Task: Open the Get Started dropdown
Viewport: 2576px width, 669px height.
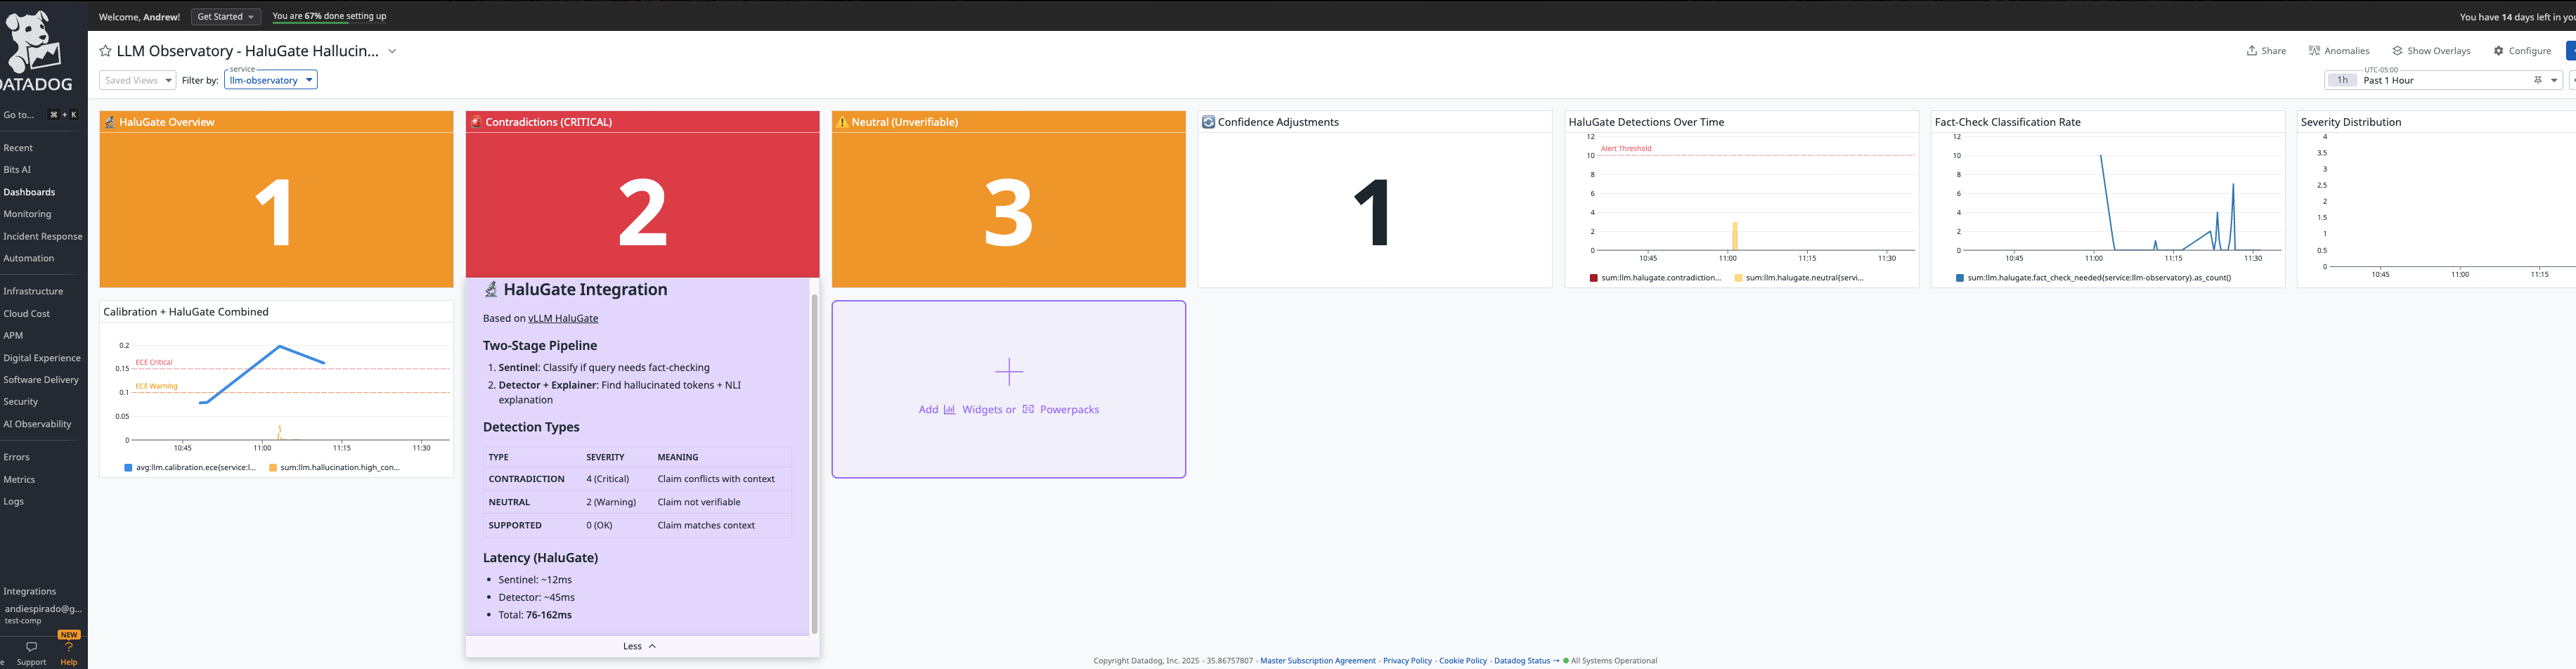Action: [226, 16]
